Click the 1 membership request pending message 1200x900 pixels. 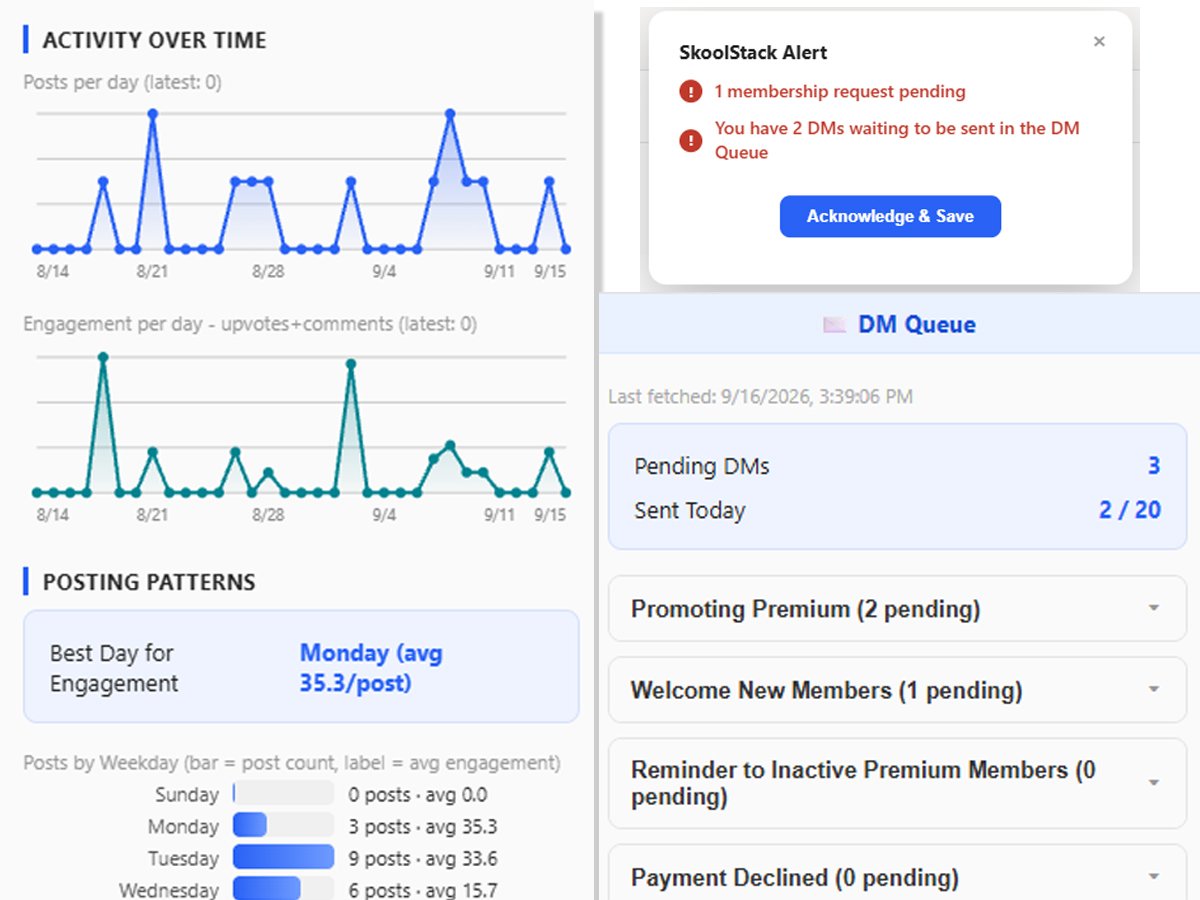840,92
